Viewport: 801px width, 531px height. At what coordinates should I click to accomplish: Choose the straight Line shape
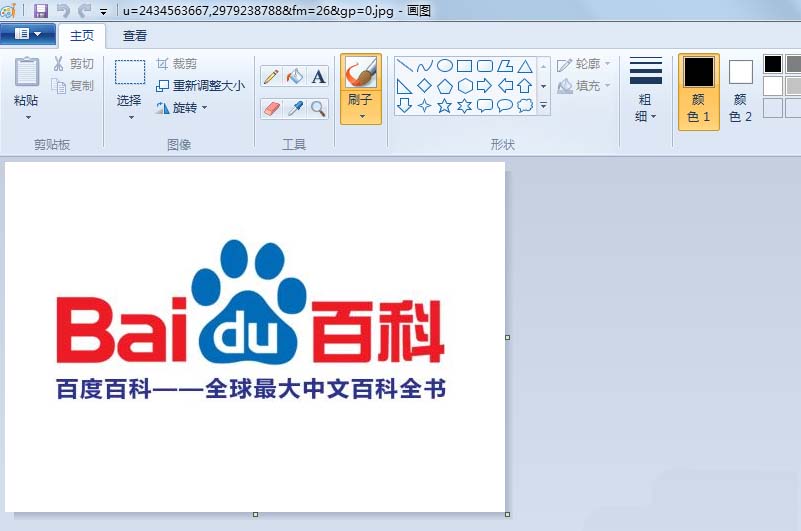click(x=404, y=66)
